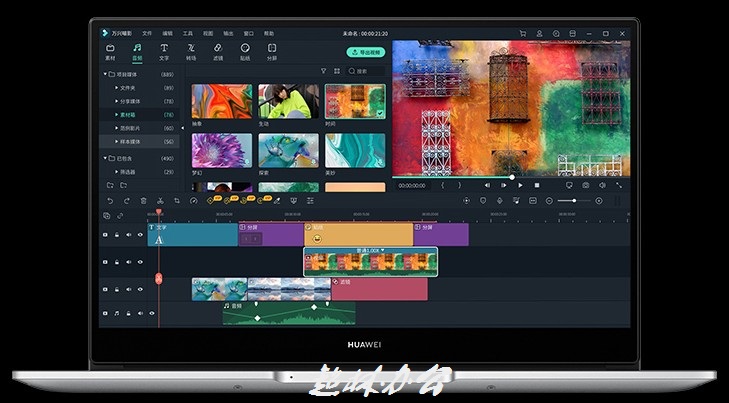
Task: Split clip with scissors icon
Action: pyautogui.click(x=160, y=201)
